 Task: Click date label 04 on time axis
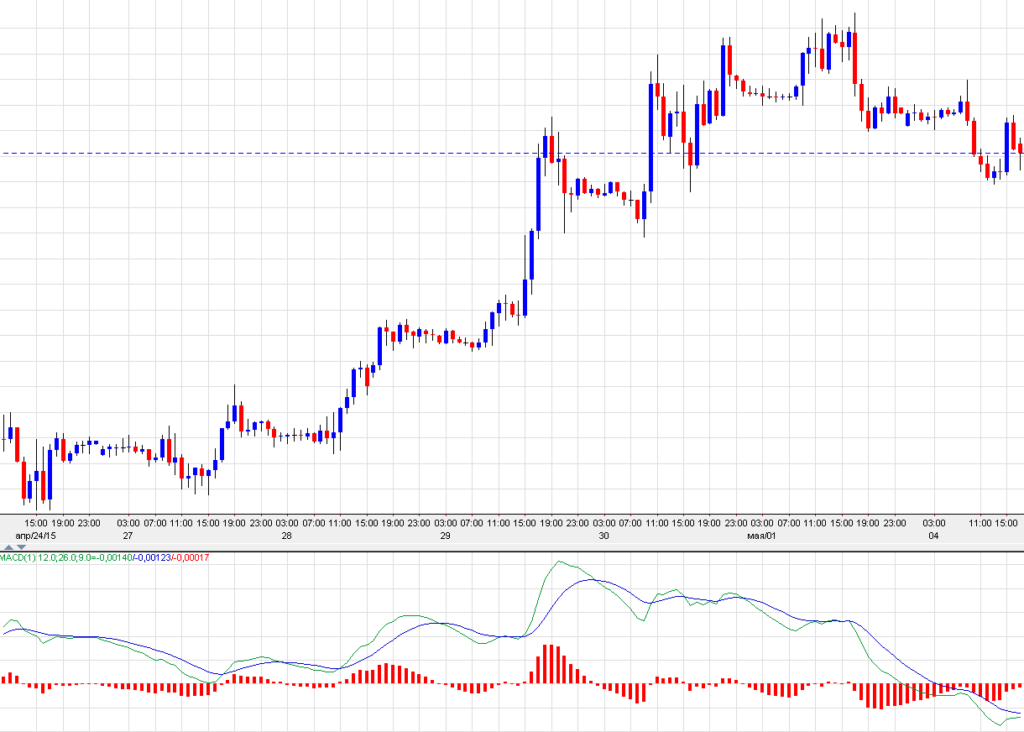[934, 536]
